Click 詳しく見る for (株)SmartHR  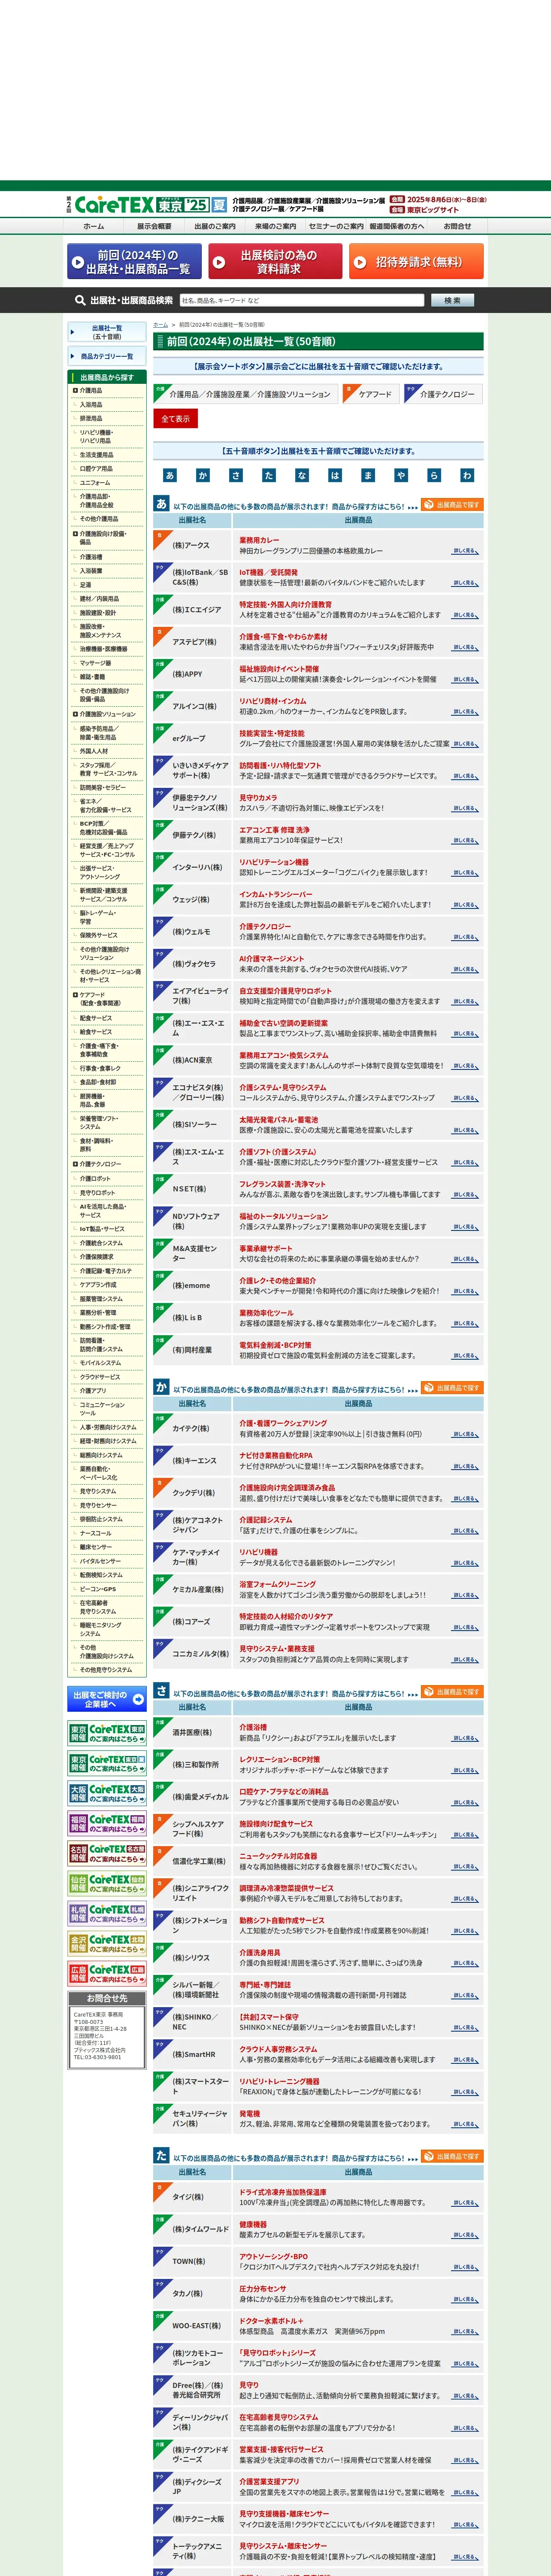click(465, 2060)
